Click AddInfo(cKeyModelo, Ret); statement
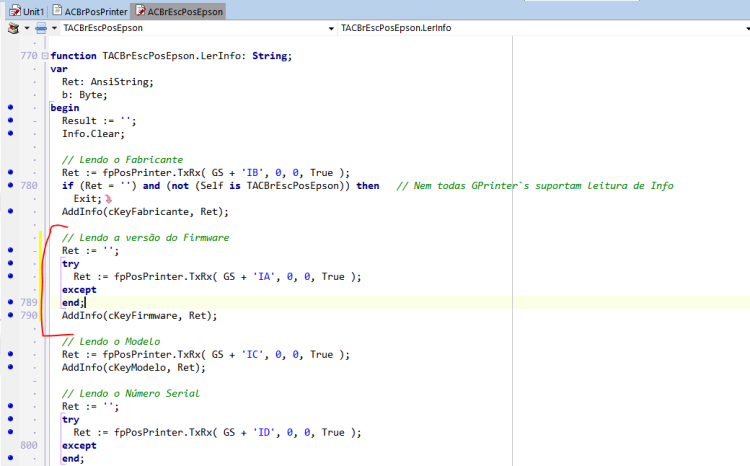Image resolution: width=750 pixels, height=466 pixels. 133,367
